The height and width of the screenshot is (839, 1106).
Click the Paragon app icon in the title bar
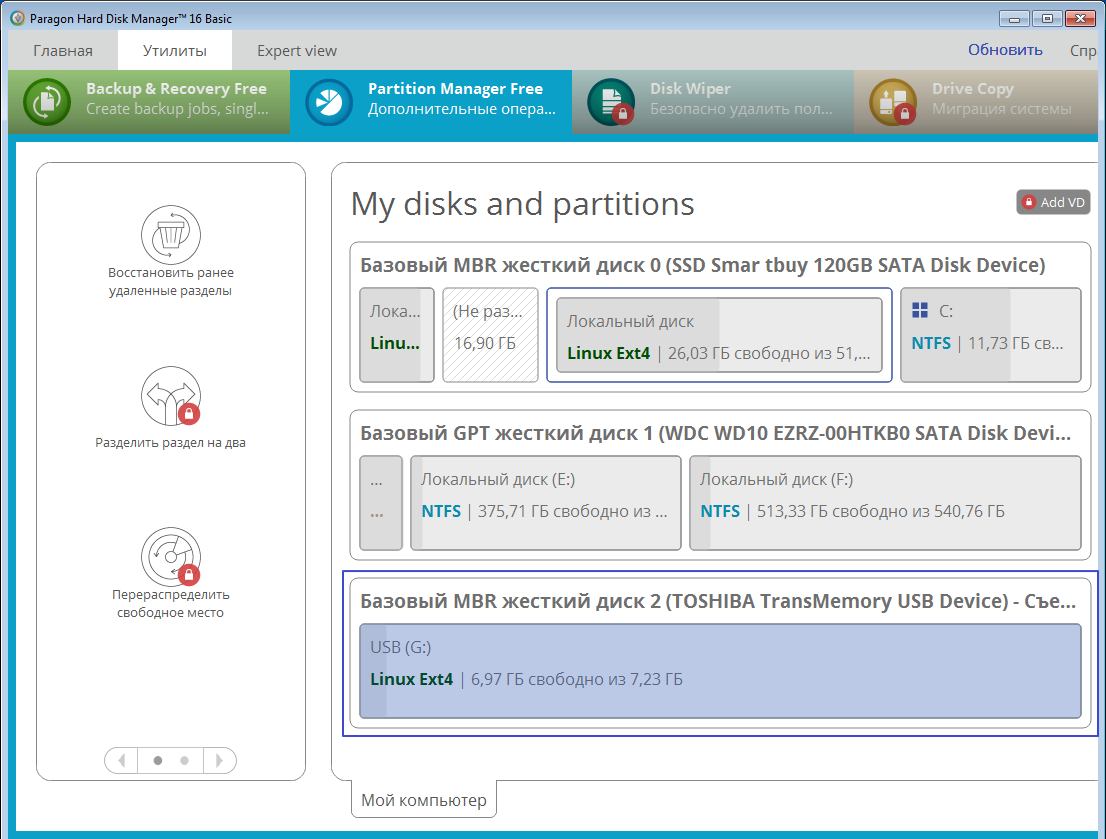click(18, 18)
